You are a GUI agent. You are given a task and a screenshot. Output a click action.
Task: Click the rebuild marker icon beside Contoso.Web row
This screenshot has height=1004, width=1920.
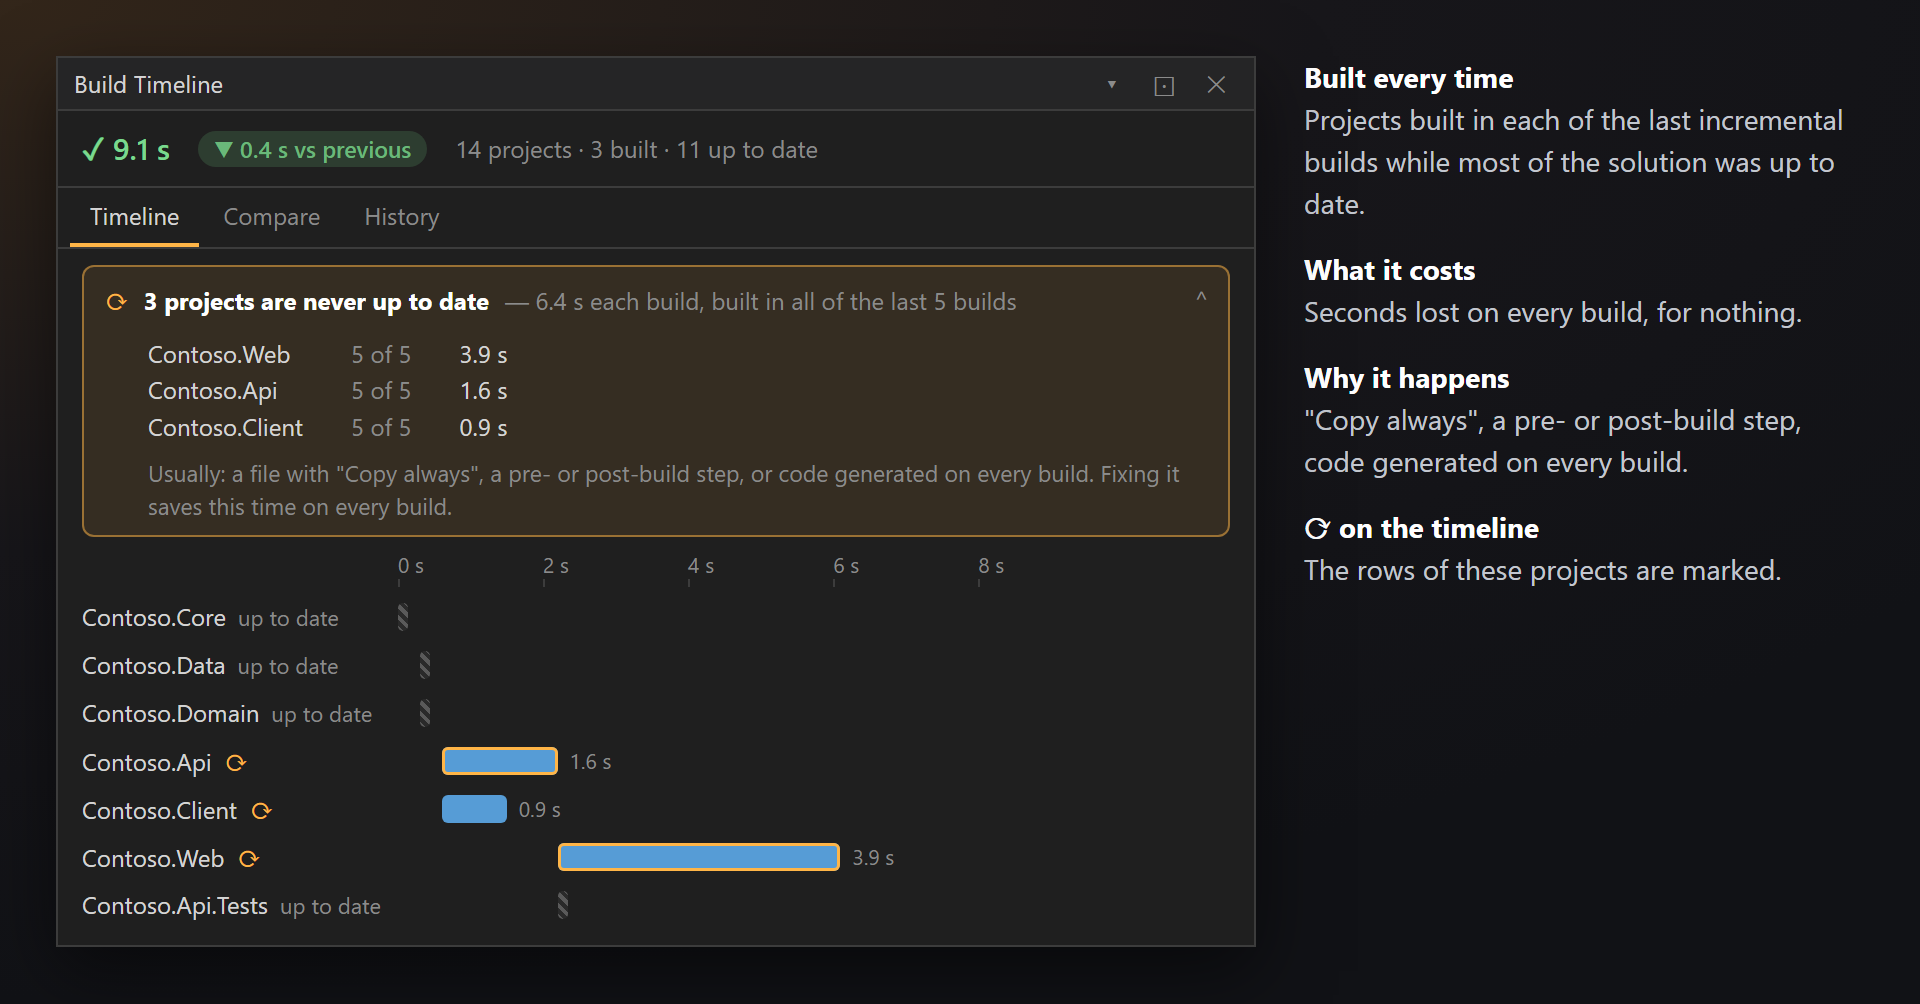click(x=250, y=859)
